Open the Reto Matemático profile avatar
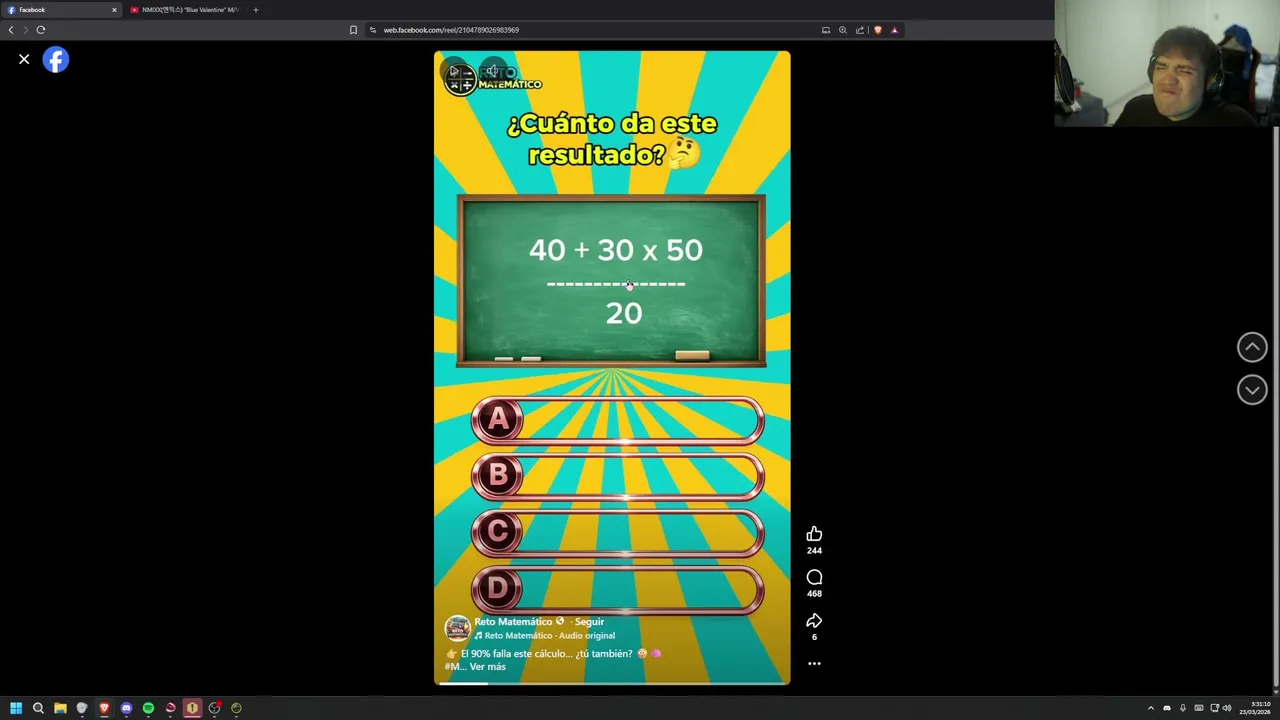This screenshot has width=1280, height=720. click(457, 628)
